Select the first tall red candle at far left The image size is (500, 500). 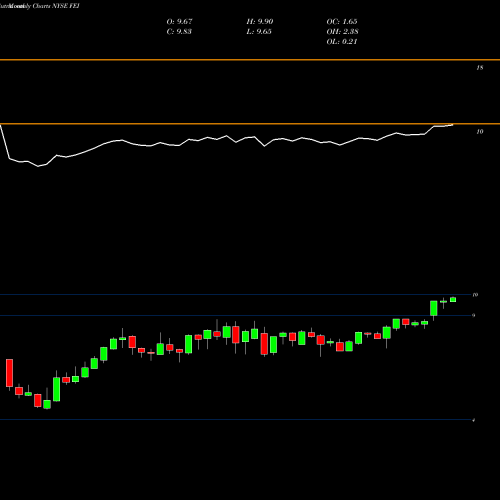(x=9, y=373)
